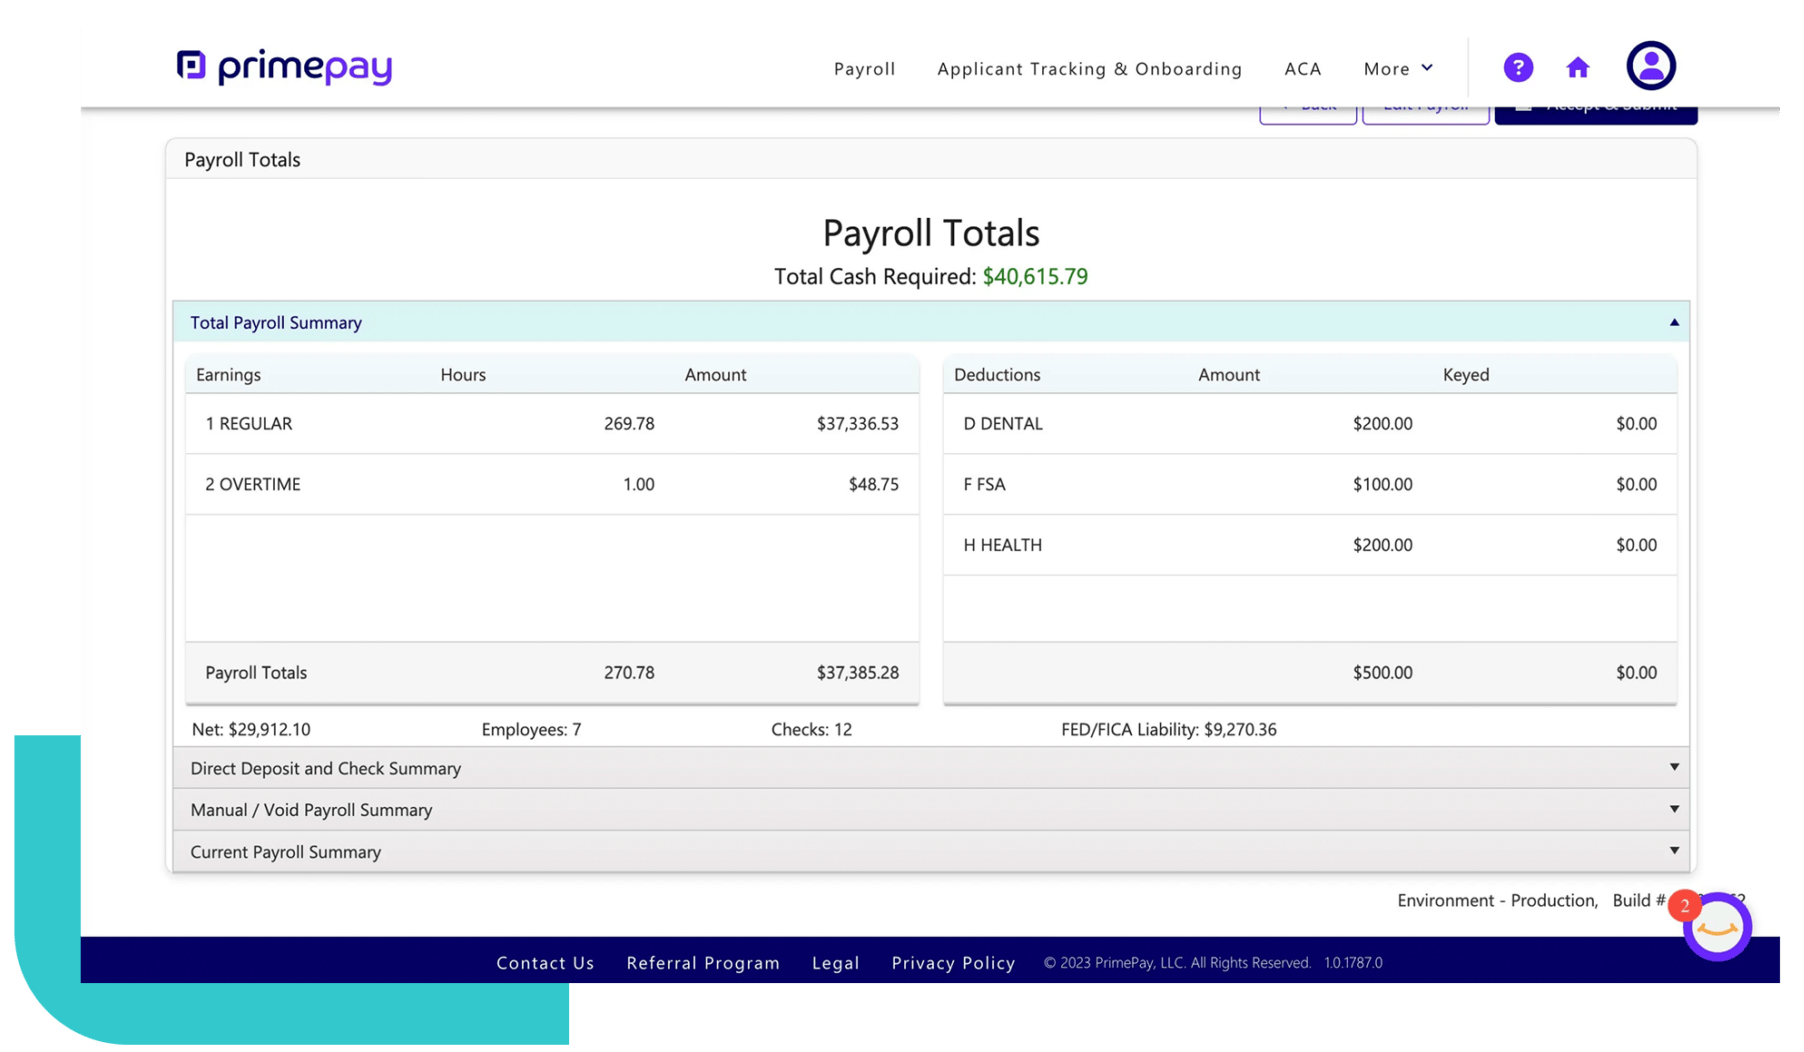This screenshot has height=1052, width=1804.
Task: Expand Direct Deposit and Check Summary
Action: click(x=1673, y=767)
